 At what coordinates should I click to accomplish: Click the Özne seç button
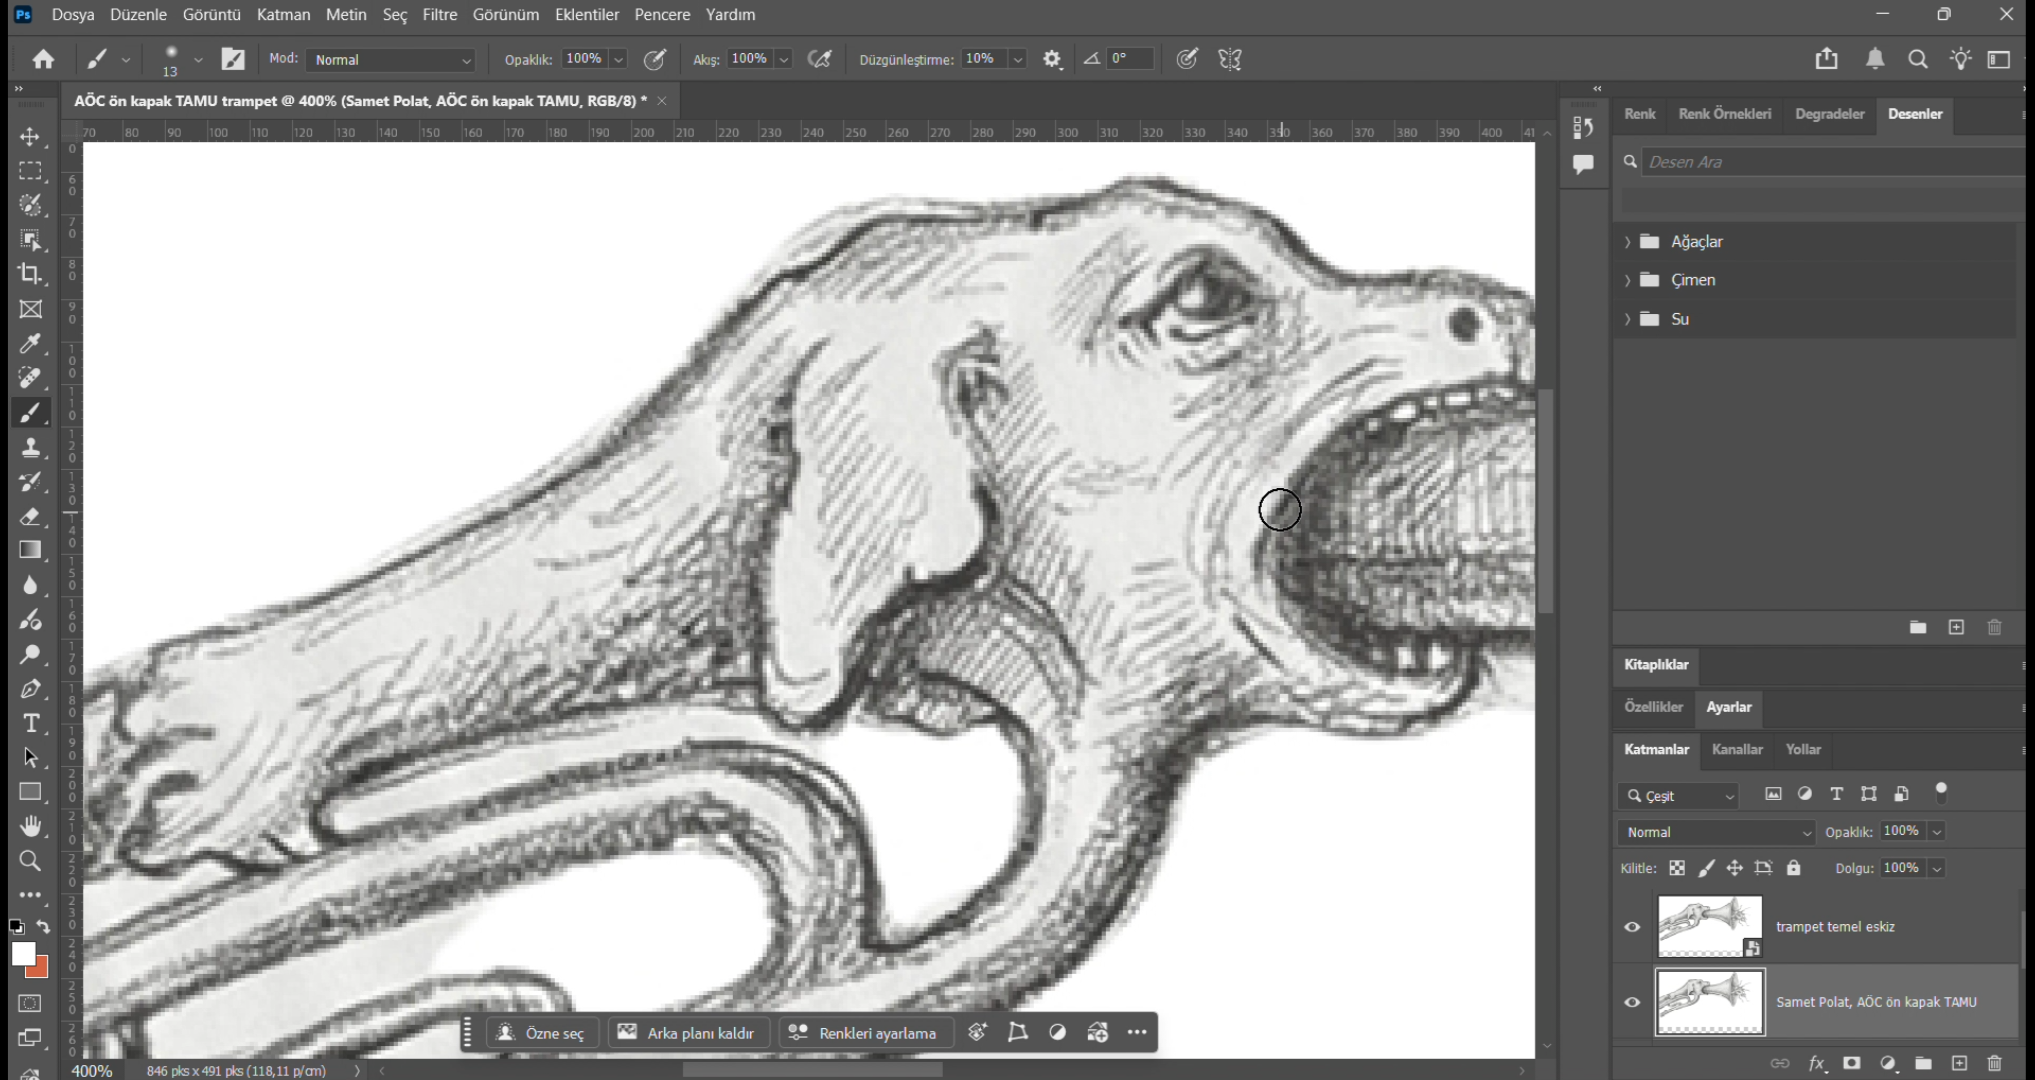pyautogui.click(x=541, y=1033)
